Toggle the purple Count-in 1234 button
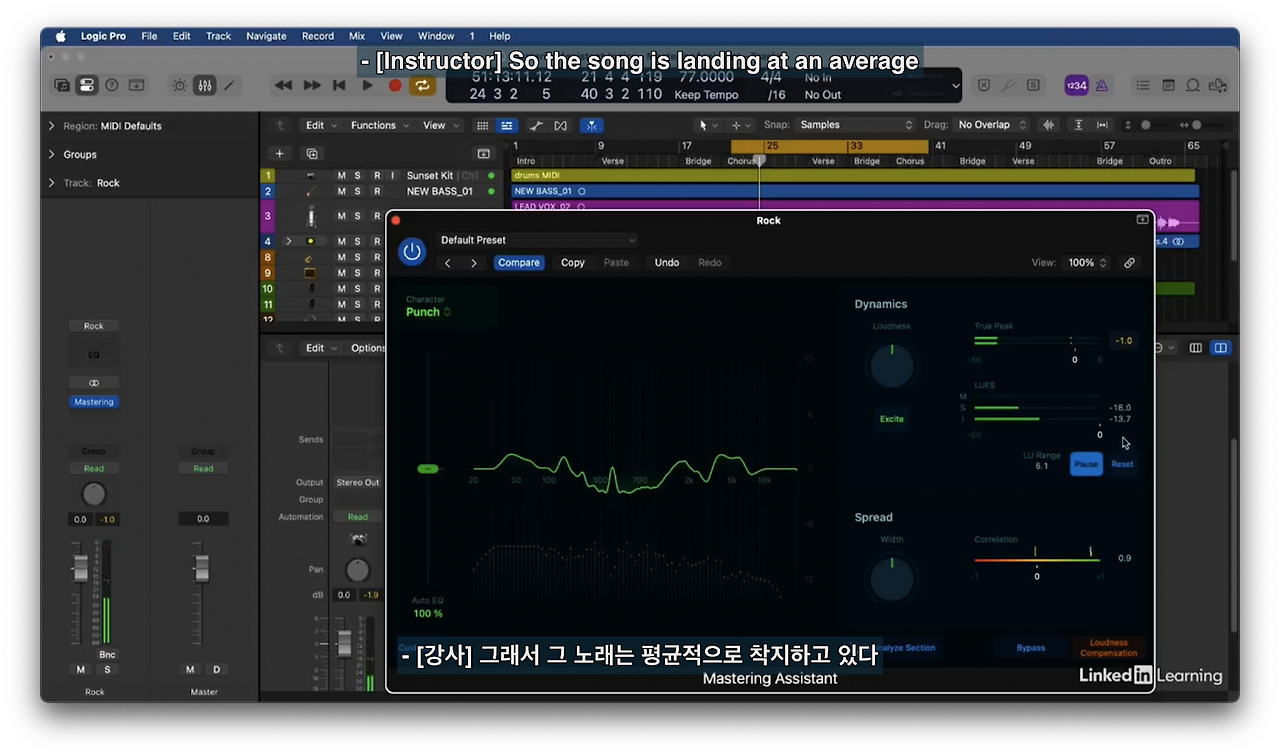The height and width of the screenshot is (756, 1280). 1076,86
